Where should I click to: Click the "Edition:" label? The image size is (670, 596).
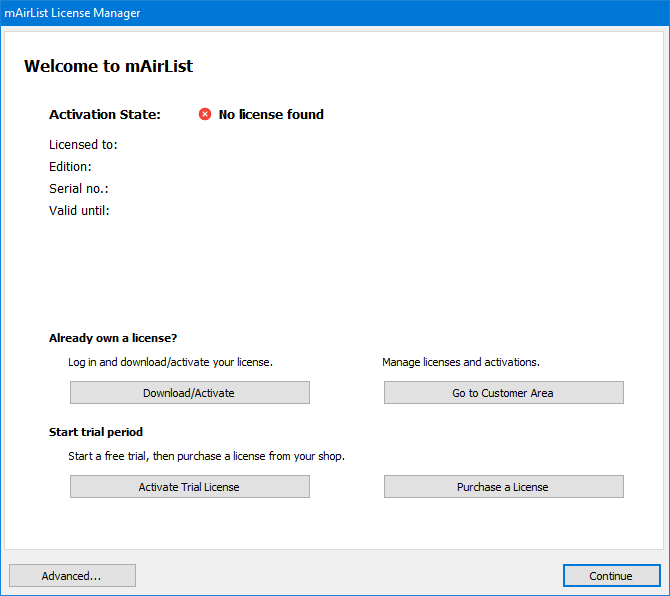pyautogui.click(x=70, y=167)
